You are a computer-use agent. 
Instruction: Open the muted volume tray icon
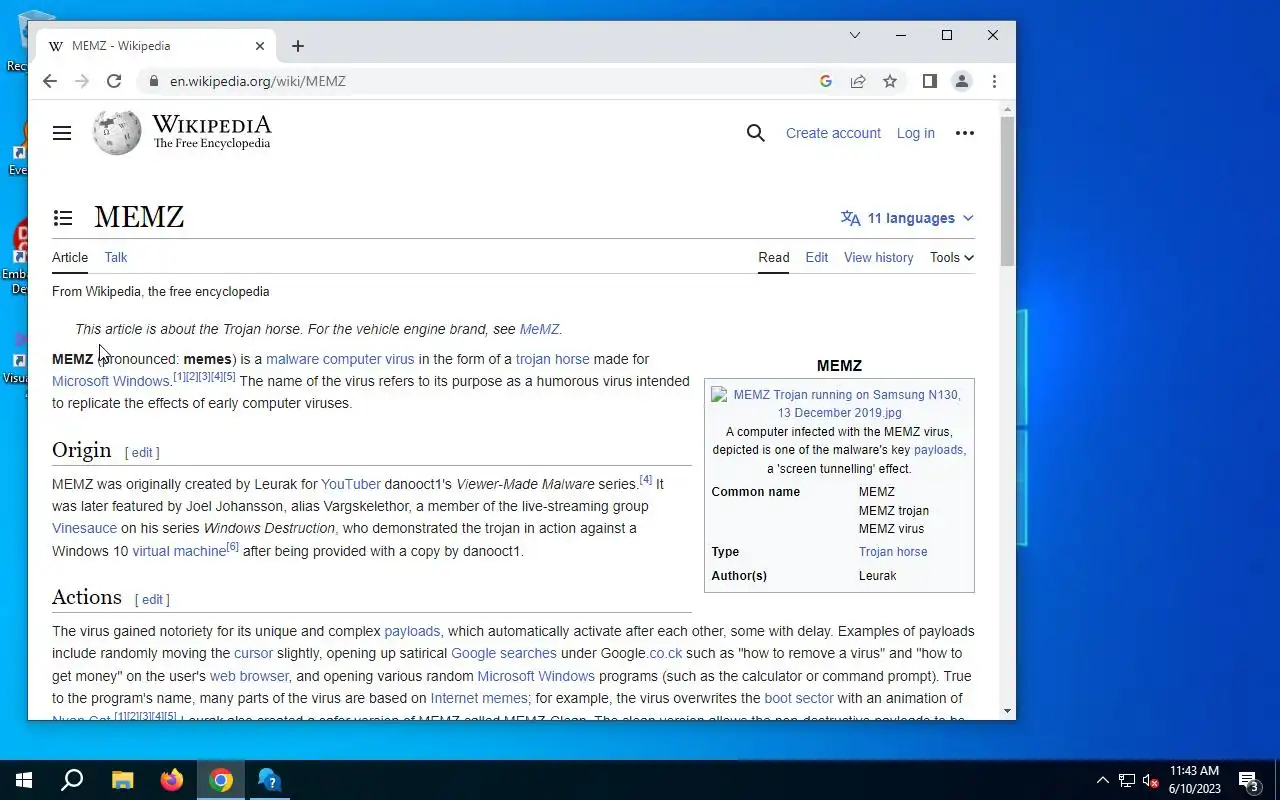pyautogui.click(x=1151, y=780)
